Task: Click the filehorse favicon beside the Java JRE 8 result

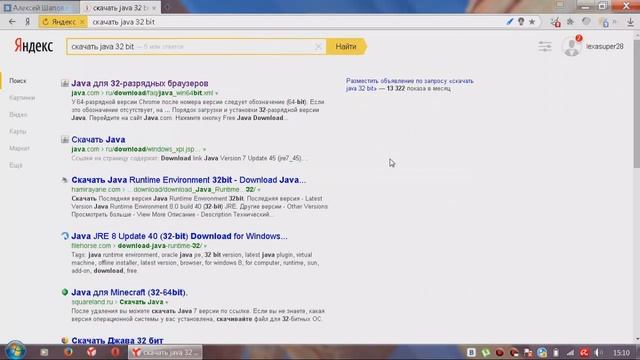Action: 64,236
